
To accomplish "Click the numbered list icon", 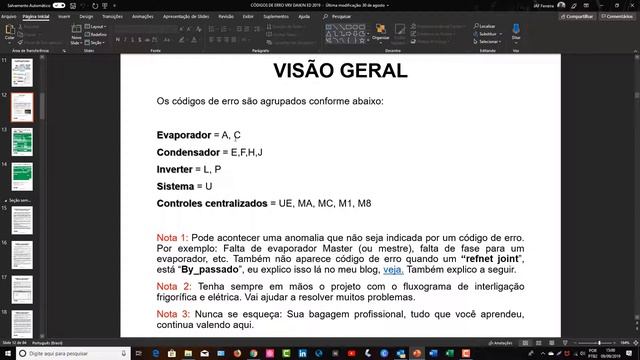I will pos(224,29).
